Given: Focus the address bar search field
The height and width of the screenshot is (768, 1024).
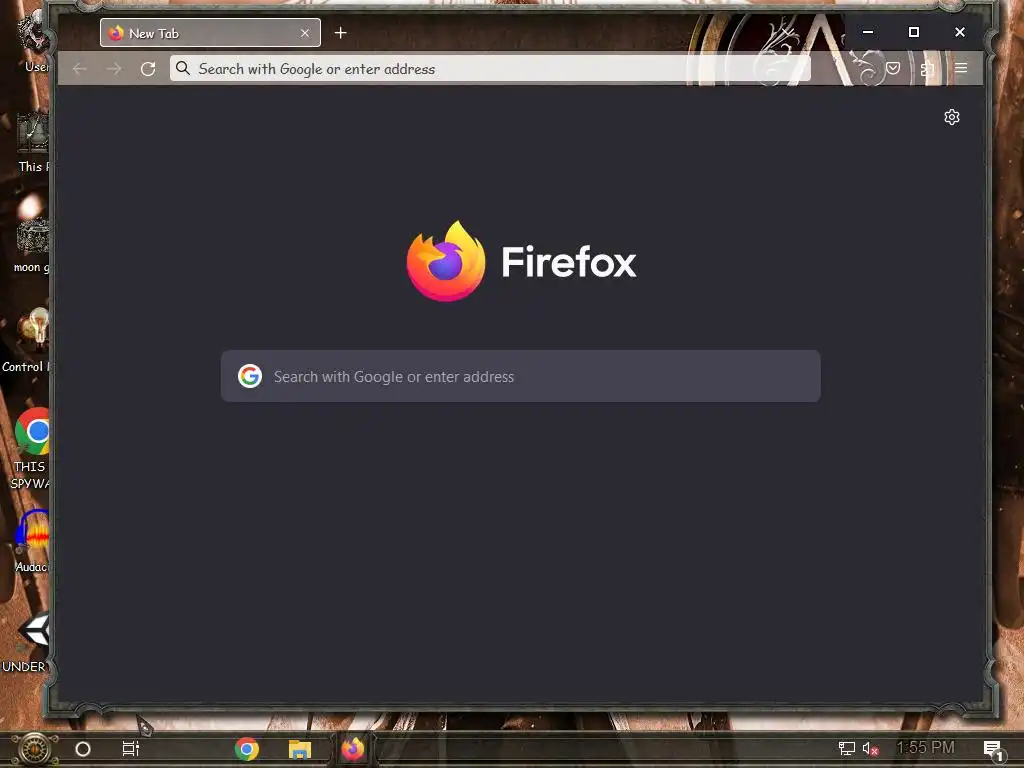Looking at the screenshot, I should (490, 69).
